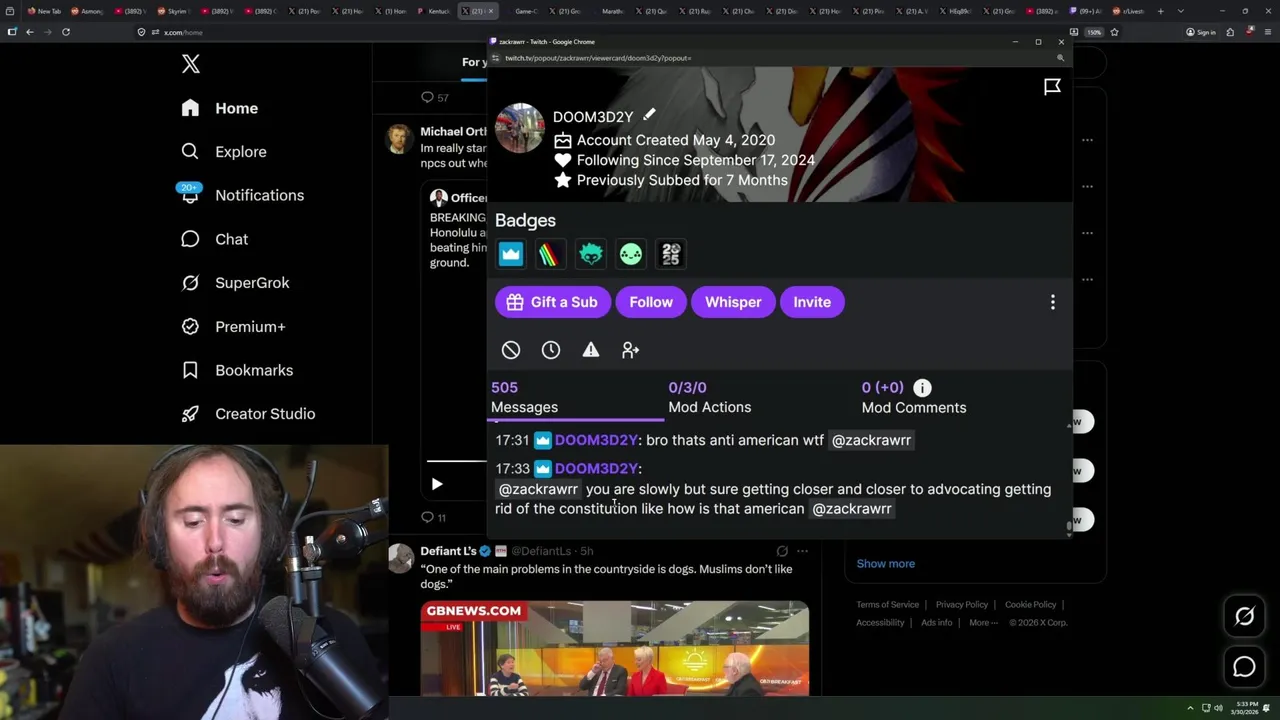Viewport: 1280px width, 720px height.
Task: Click the teal spiky creature badge
Action: tap(591, 254)
